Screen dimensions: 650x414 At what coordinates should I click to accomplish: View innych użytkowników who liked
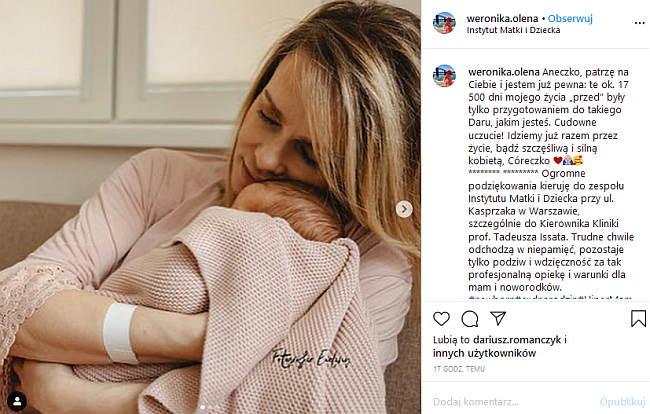(485, 353)
